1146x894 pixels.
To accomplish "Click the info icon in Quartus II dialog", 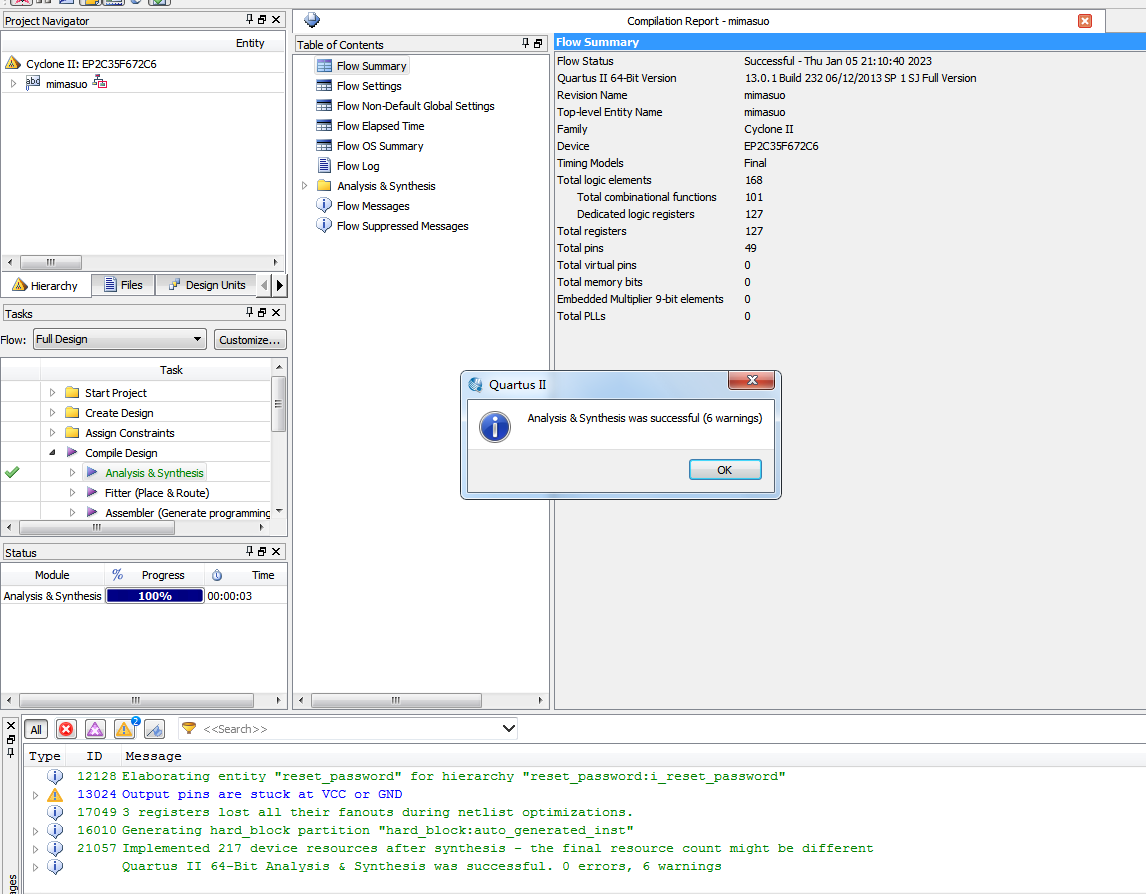I will 495,426.
